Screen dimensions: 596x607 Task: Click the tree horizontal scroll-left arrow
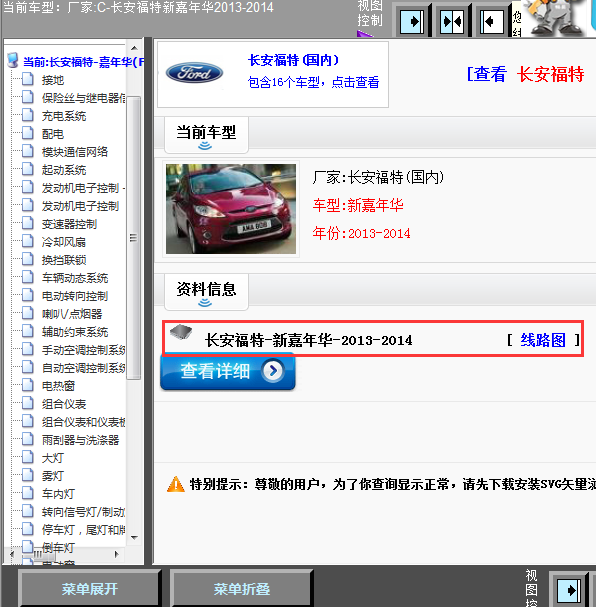click(12, 554)
